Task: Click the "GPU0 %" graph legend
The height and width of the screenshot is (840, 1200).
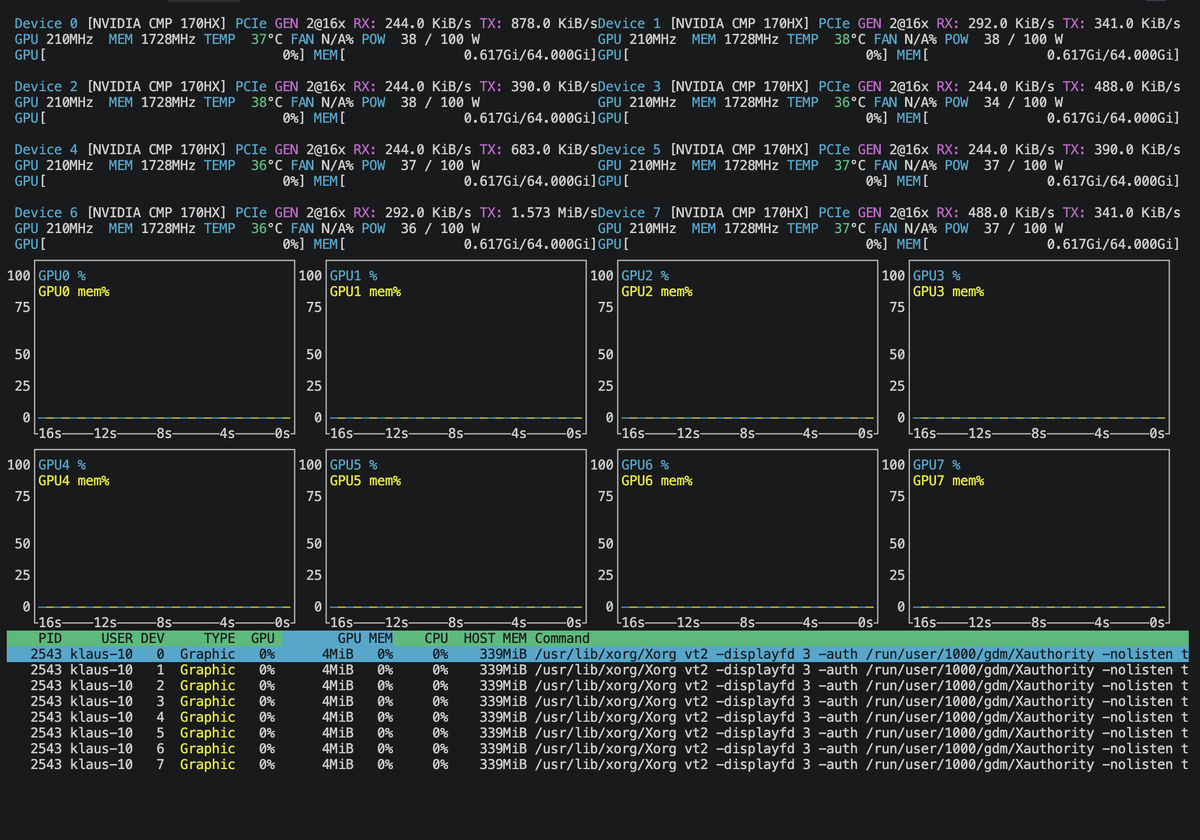Action: [x=62, y=275]
